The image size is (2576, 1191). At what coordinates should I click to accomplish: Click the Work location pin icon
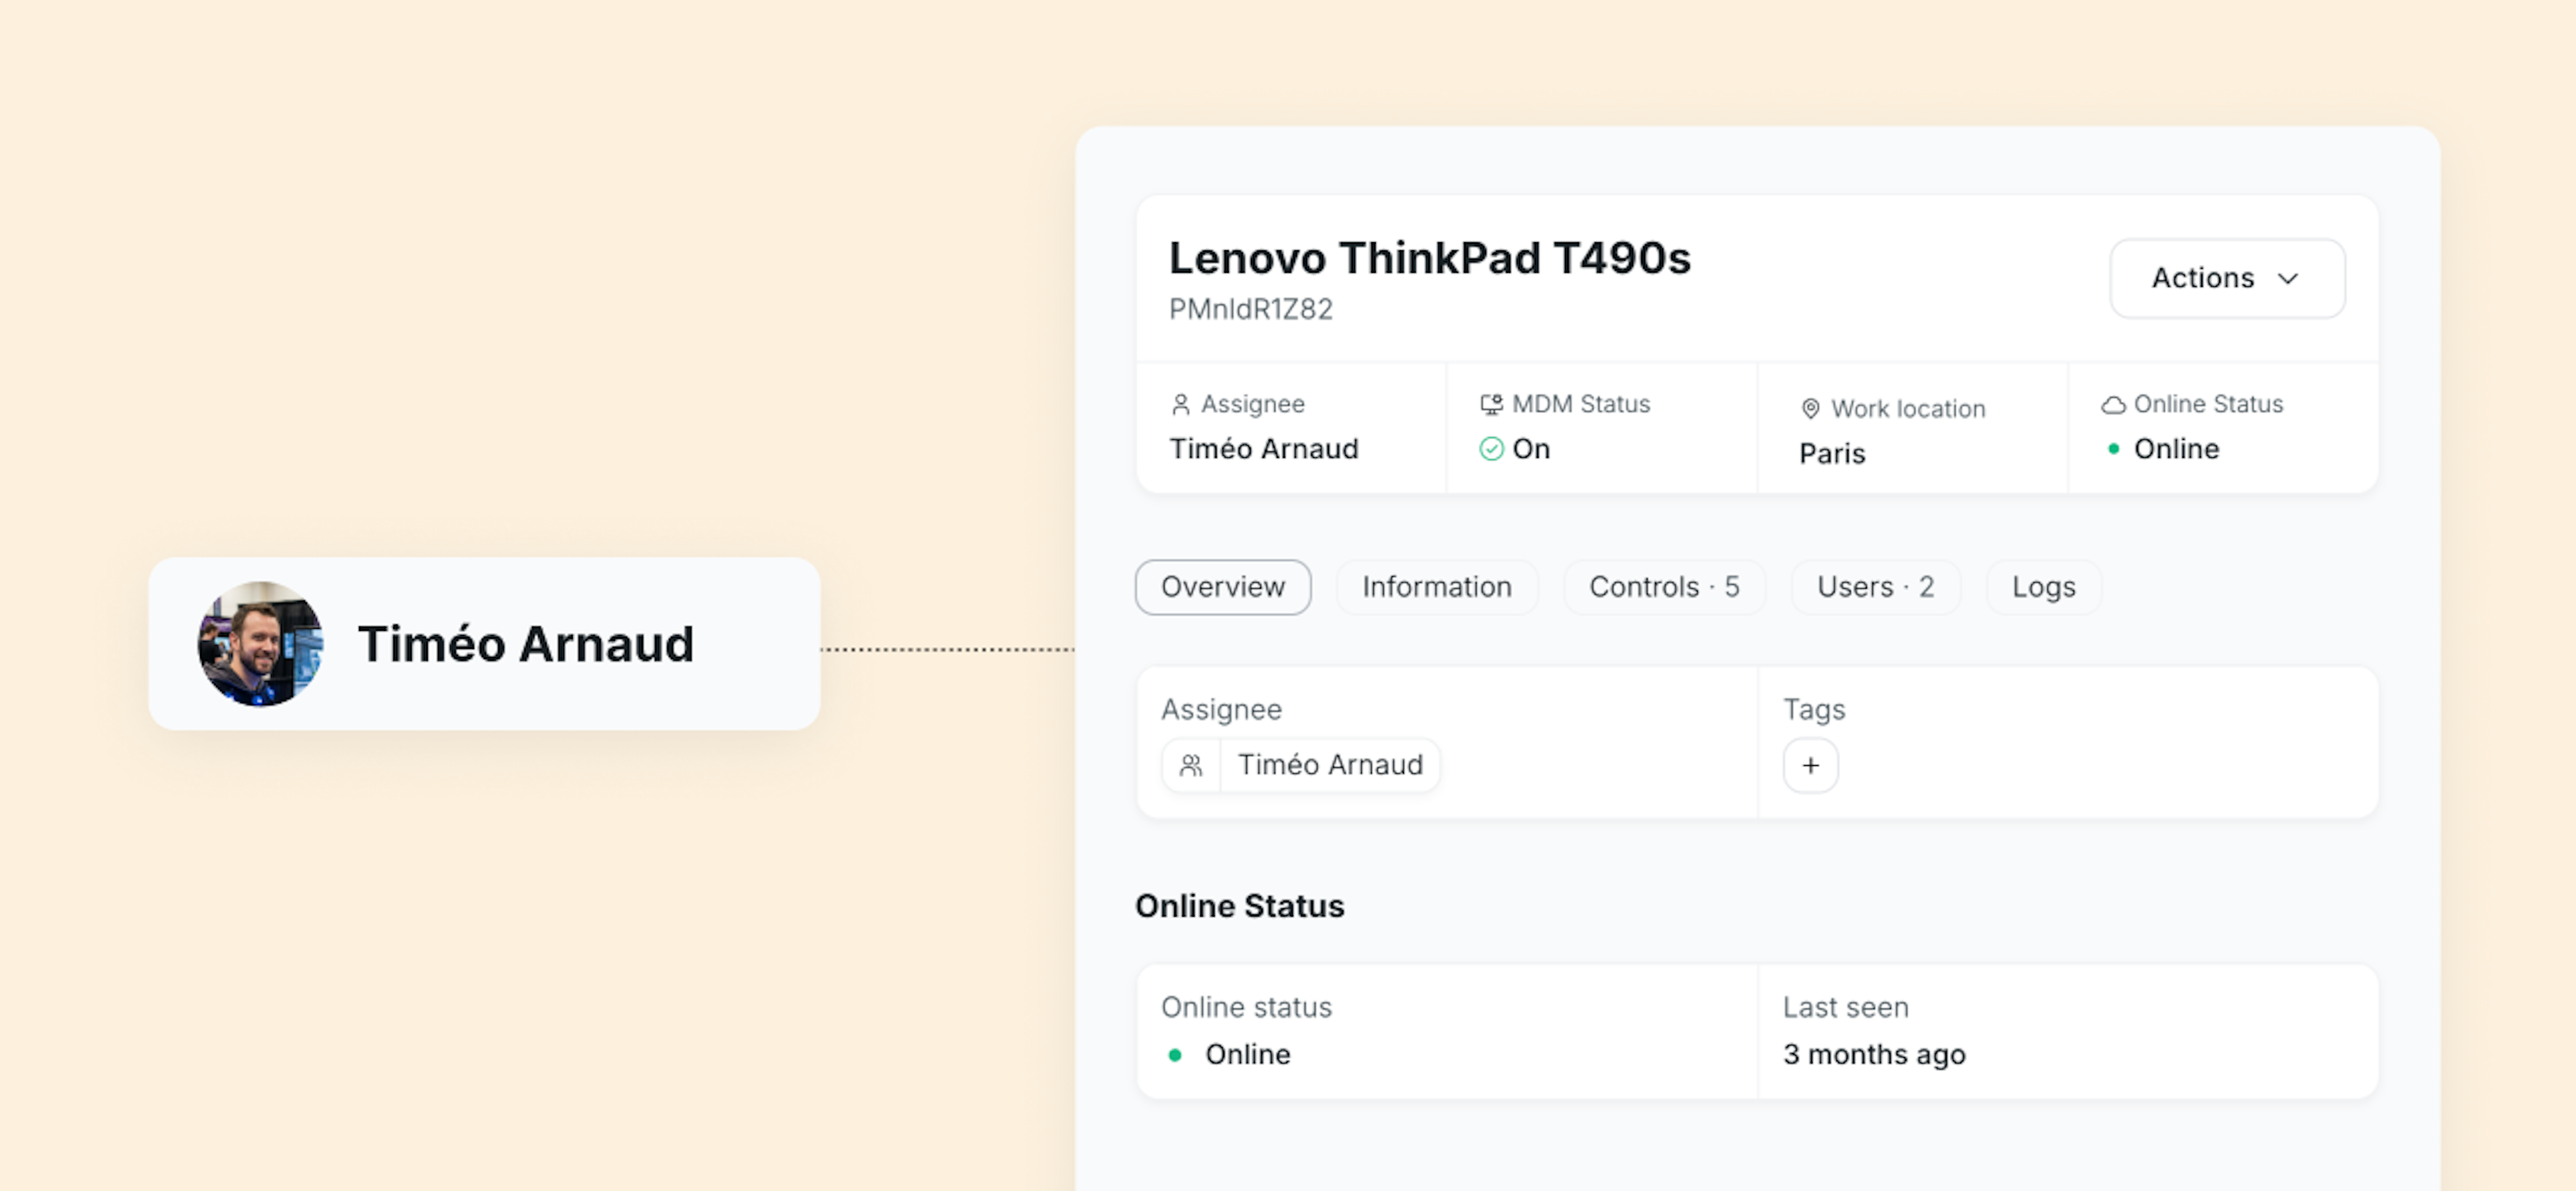tap(1810, 409)
